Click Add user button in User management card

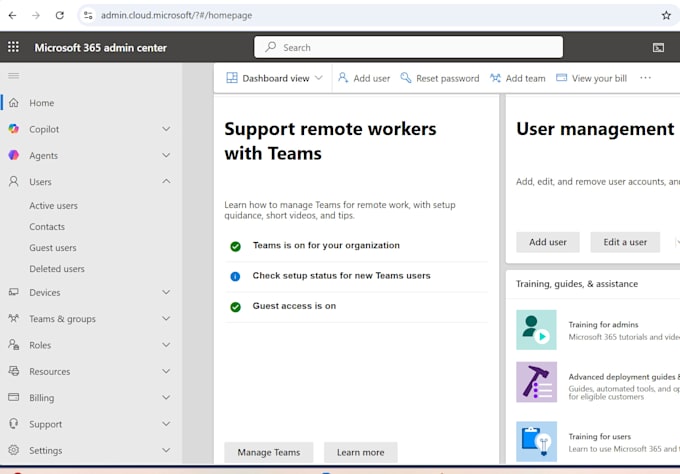[548, 242]
